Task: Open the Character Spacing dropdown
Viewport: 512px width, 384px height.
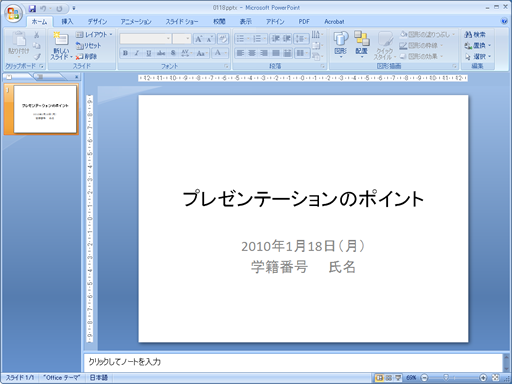Action: coord(186,53)
